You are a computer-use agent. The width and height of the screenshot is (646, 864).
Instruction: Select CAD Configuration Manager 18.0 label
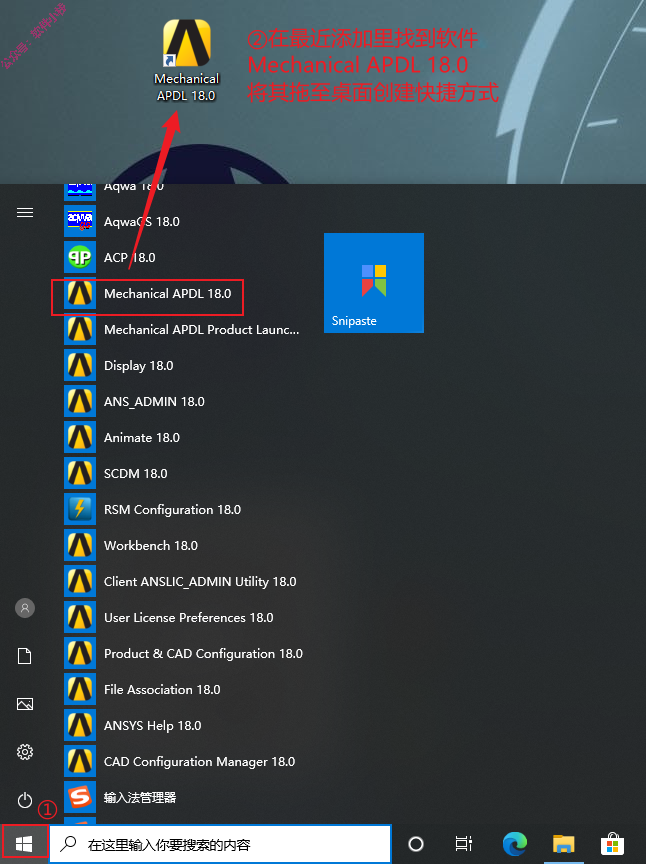pos(200,762)
